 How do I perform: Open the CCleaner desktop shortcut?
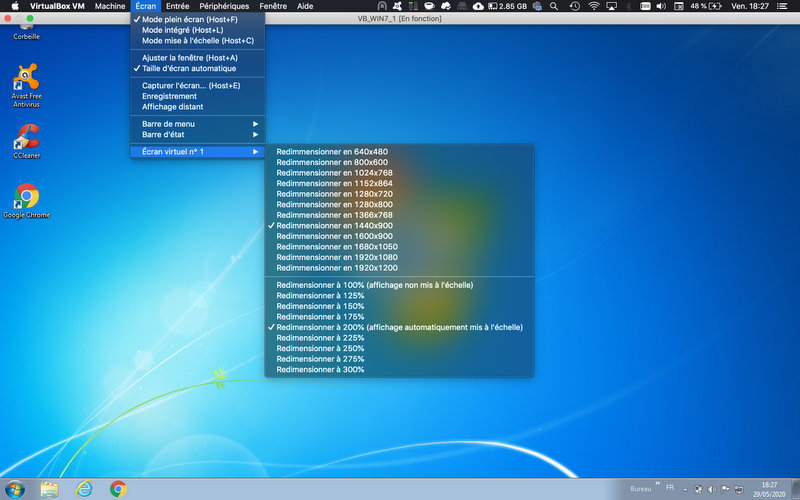click(27, 141)
